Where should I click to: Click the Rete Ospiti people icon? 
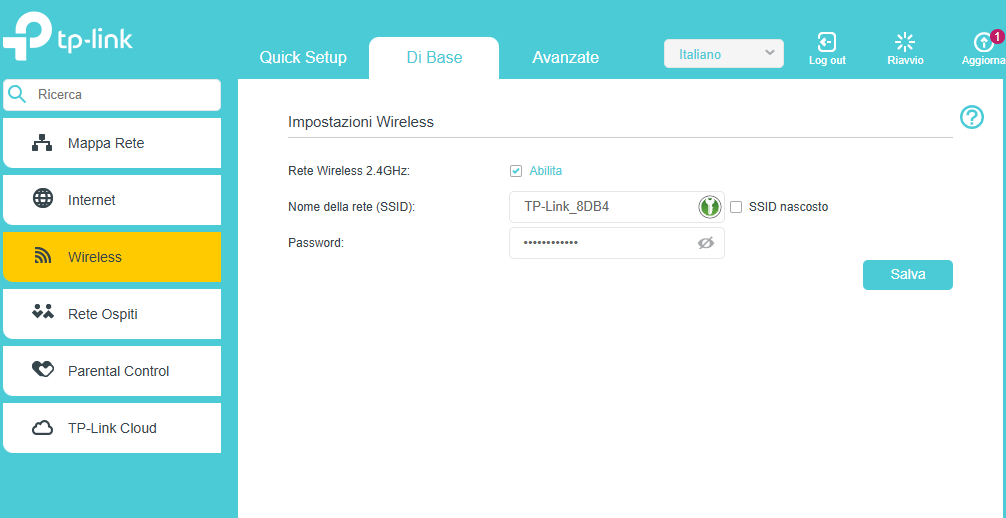(x=43, y=313)
